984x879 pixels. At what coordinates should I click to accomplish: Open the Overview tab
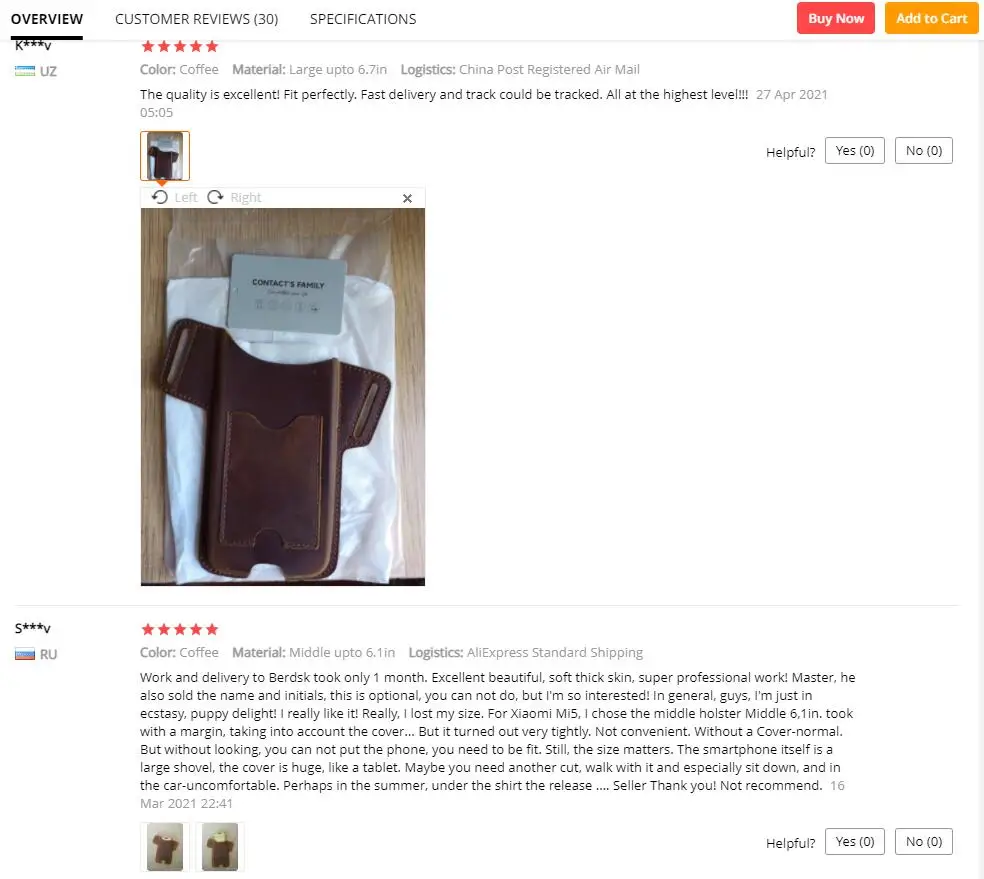[47, 19]
